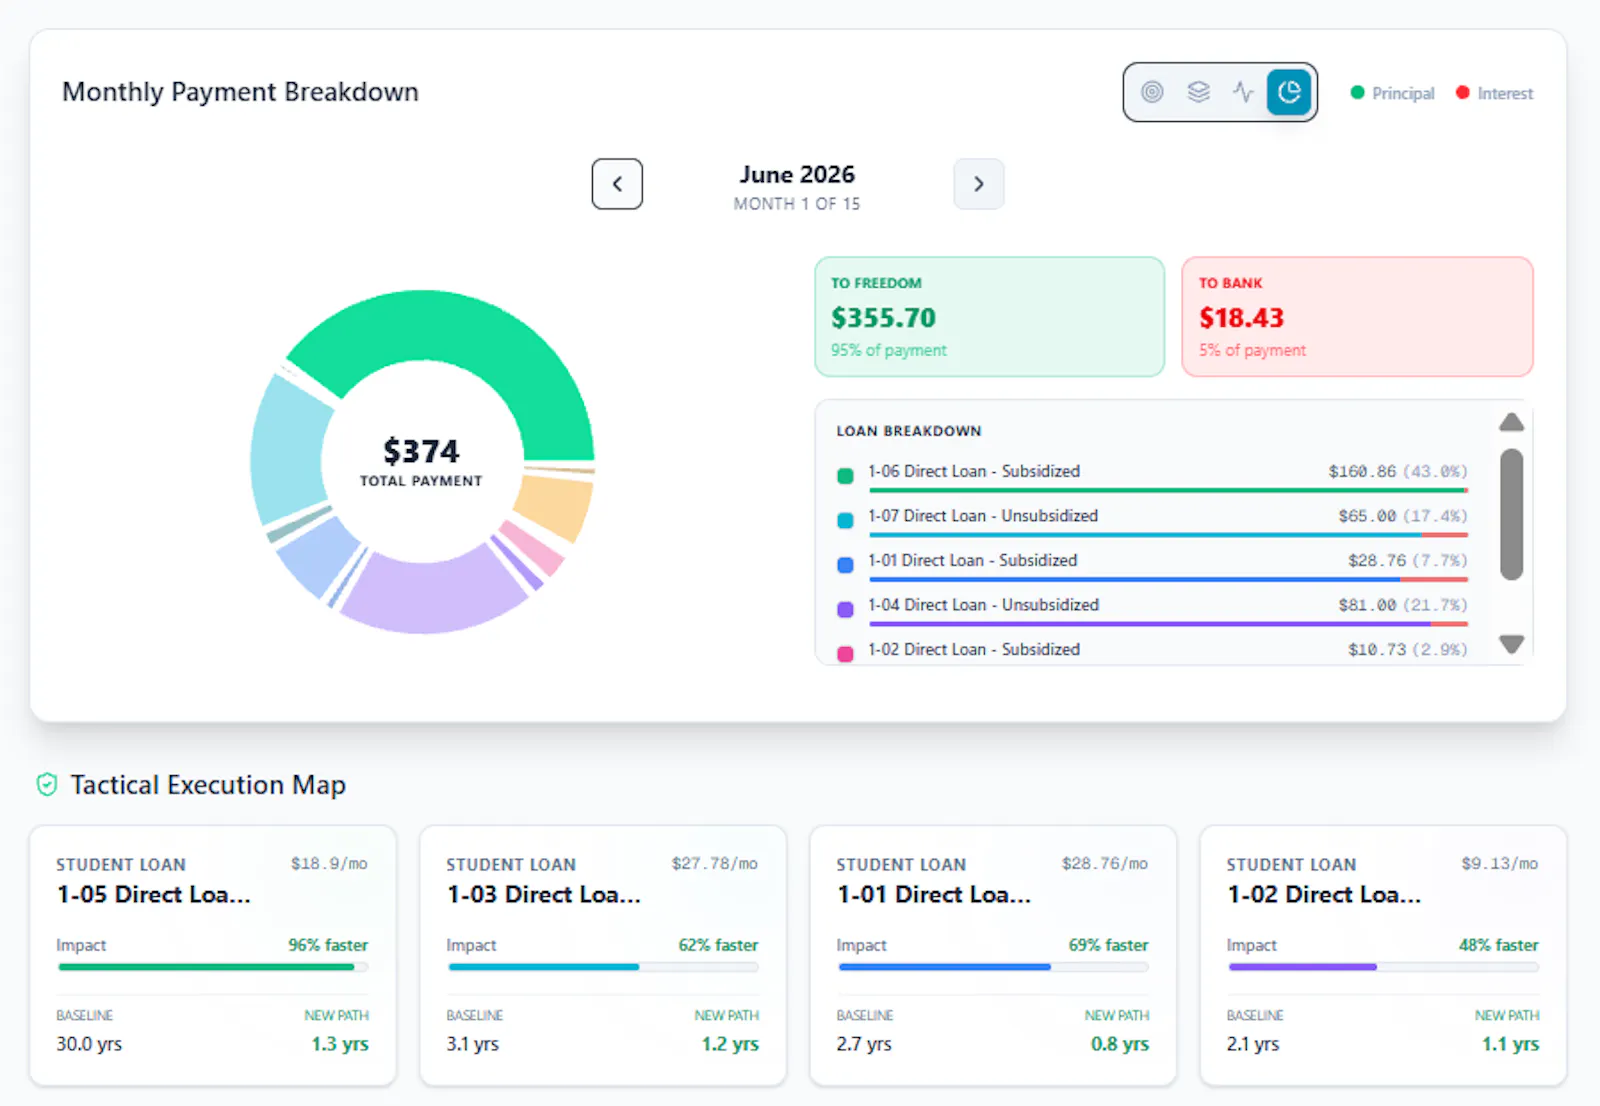The image size is (1600, 1106).
Task: Switch to the stacked layers chart view
Action: (1198, 92)
